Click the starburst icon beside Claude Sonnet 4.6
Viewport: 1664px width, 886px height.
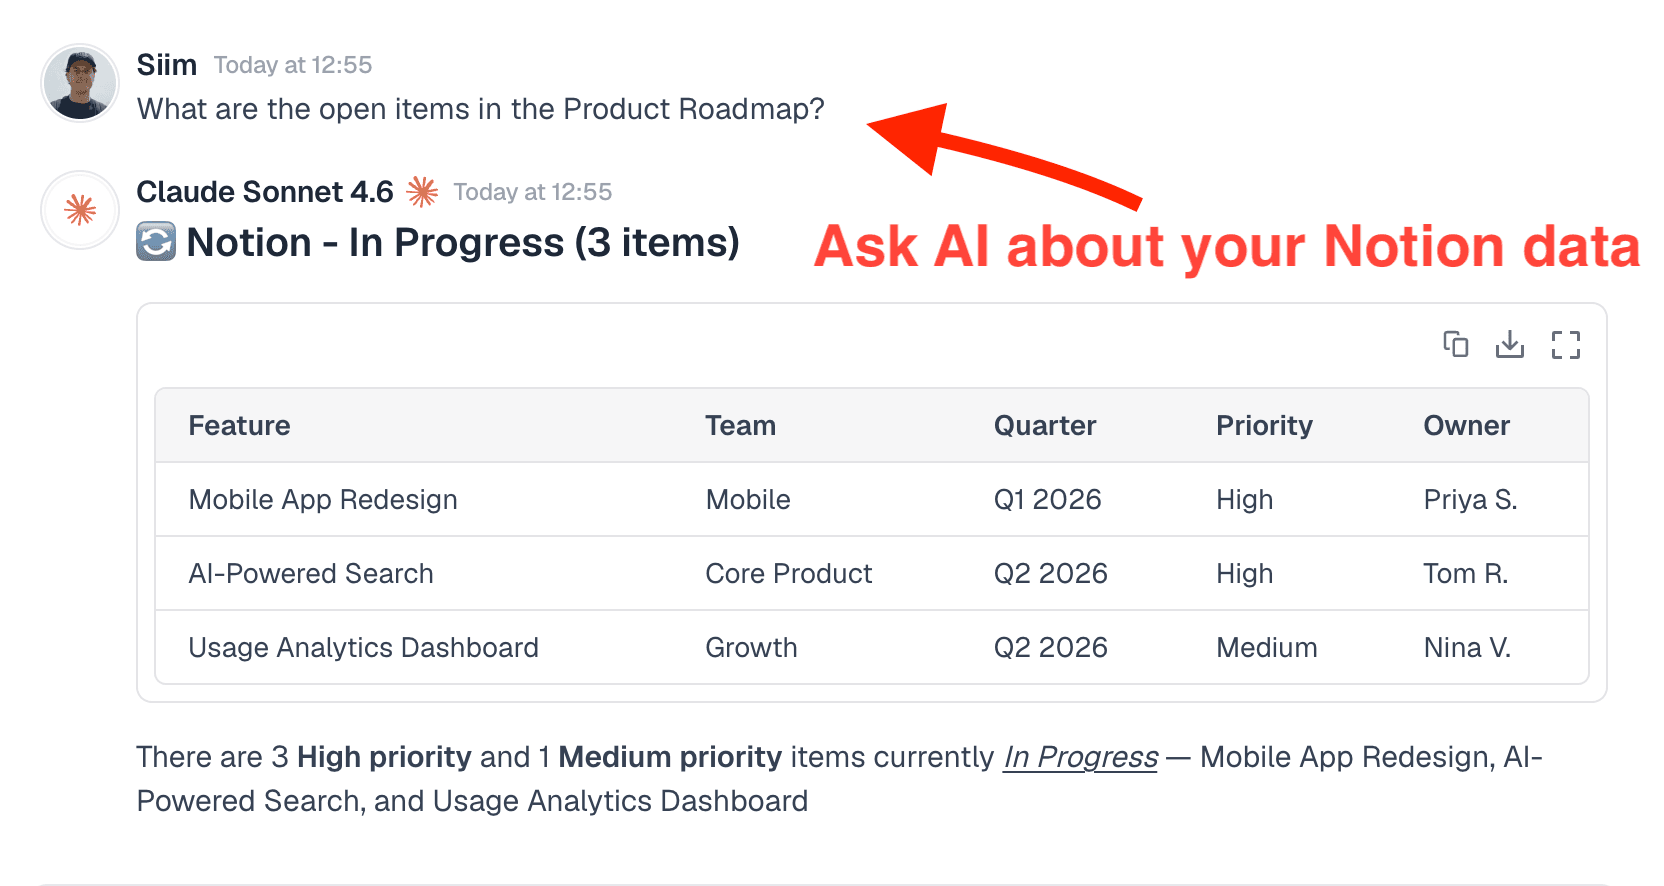(421, 191)
